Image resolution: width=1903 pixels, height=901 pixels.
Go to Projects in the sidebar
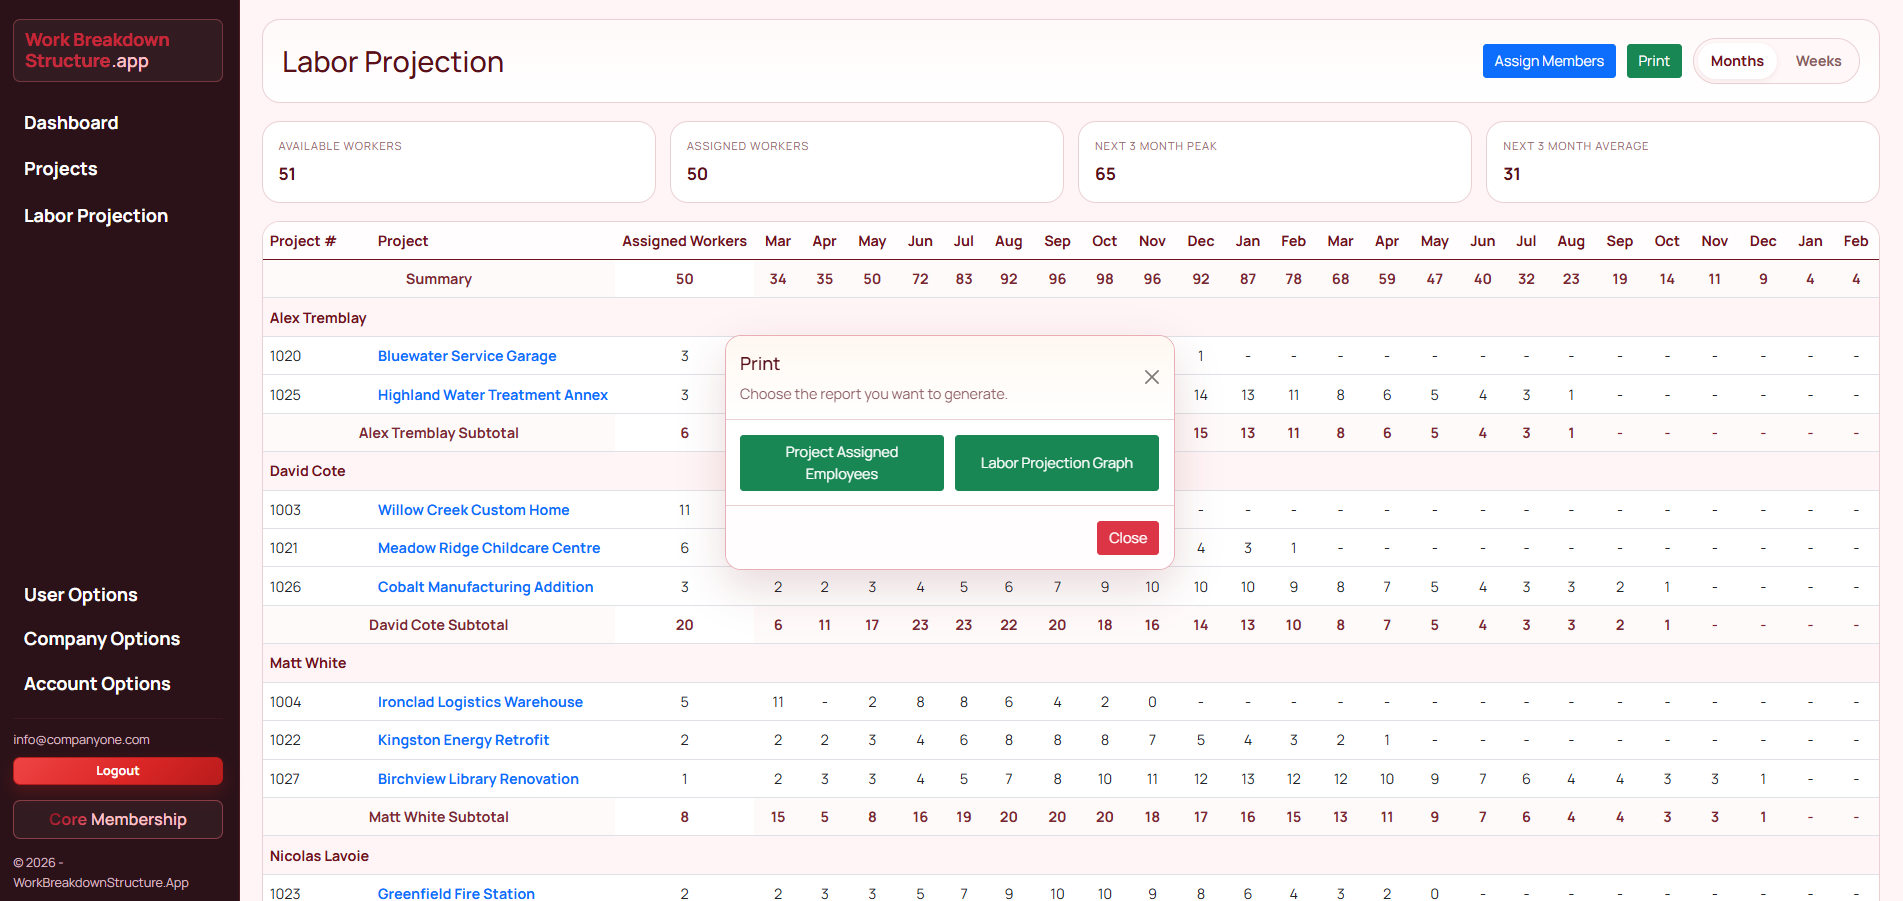pyautogui.click(x=61, y=169)
